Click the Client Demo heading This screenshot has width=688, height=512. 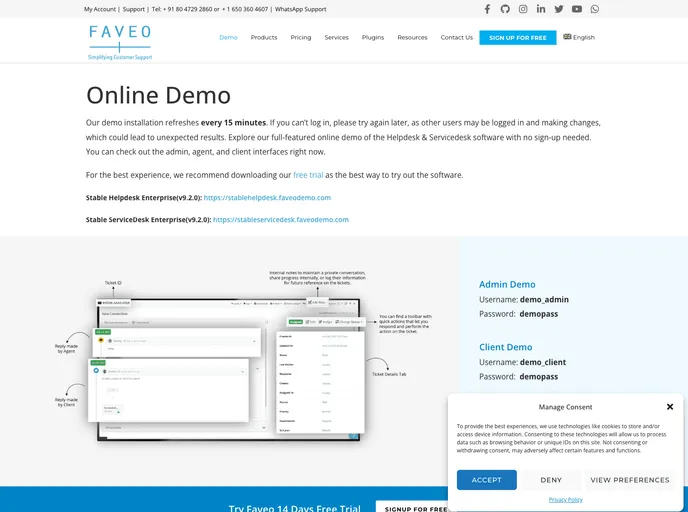click(x=505, y=347)
